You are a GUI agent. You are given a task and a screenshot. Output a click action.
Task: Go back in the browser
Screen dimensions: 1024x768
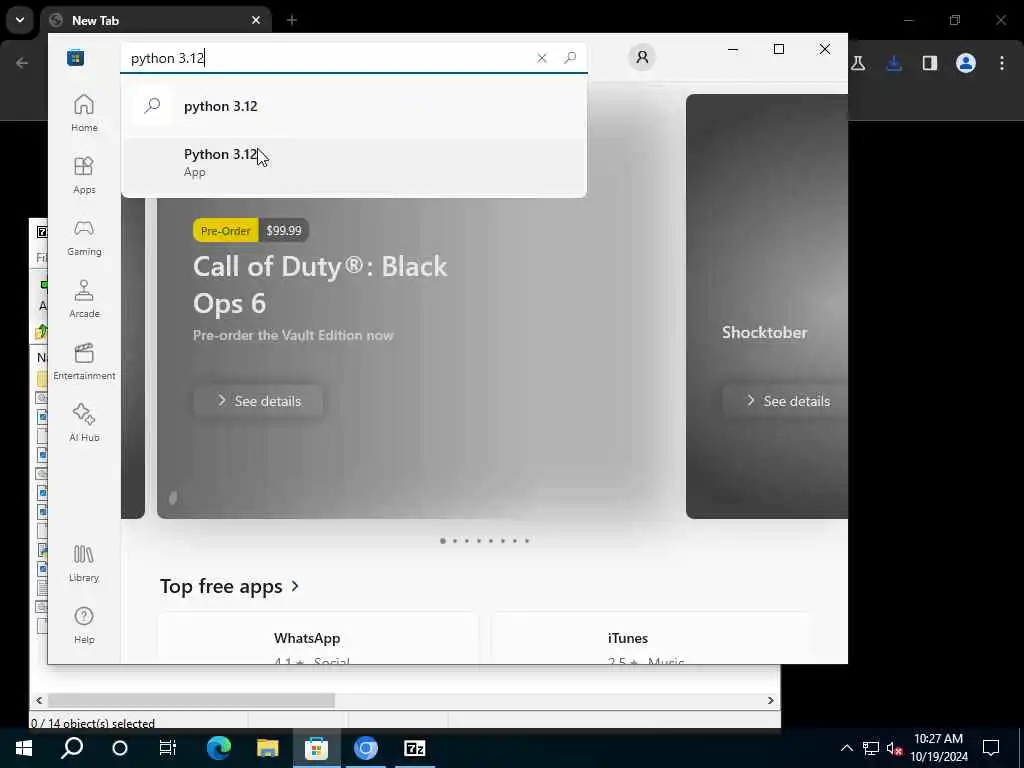pyautogui.click(x=22, y=63)
